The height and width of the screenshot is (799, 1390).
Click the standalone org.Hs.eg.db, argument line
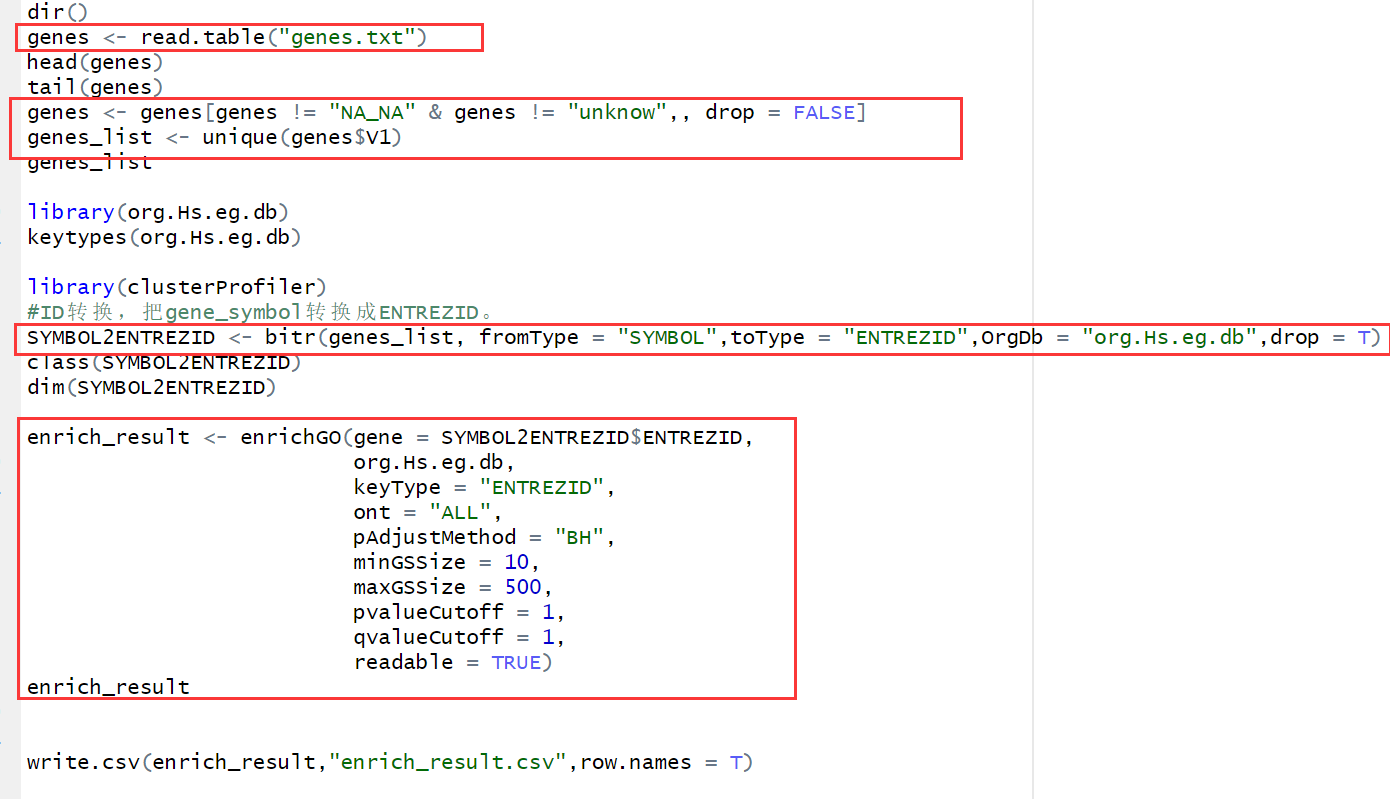point(434,462)
